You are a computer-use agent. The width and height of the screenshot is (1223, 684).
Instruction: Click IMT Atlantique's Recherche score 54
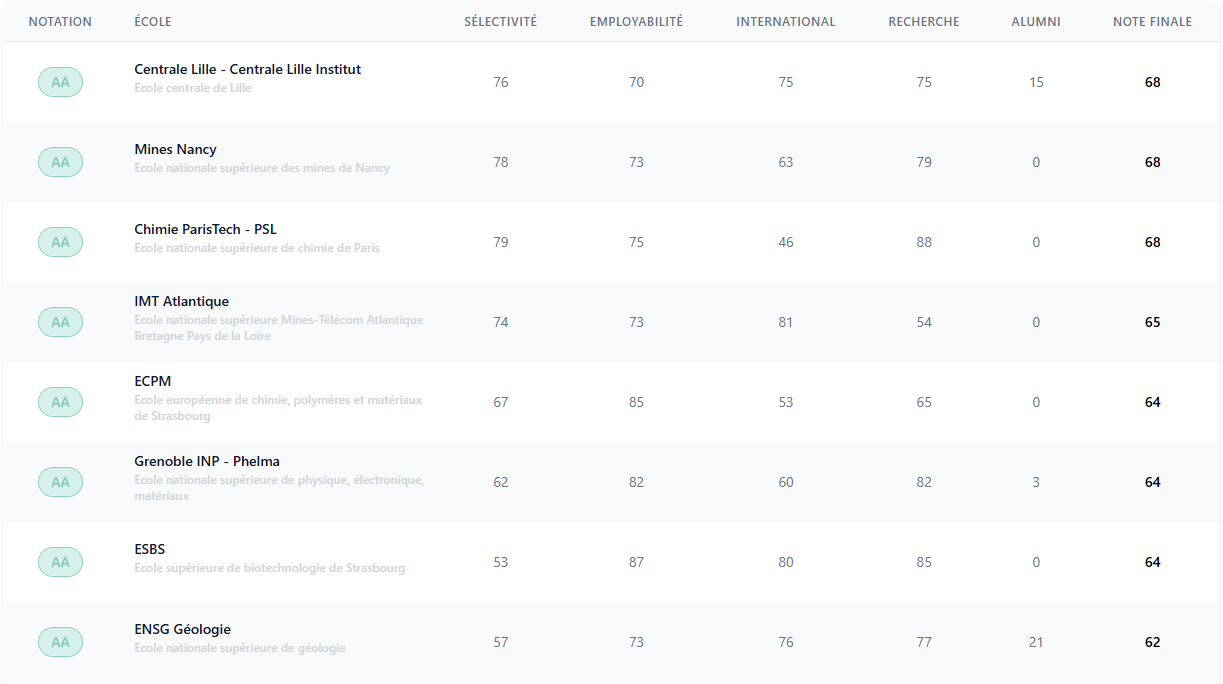(924, 322)
